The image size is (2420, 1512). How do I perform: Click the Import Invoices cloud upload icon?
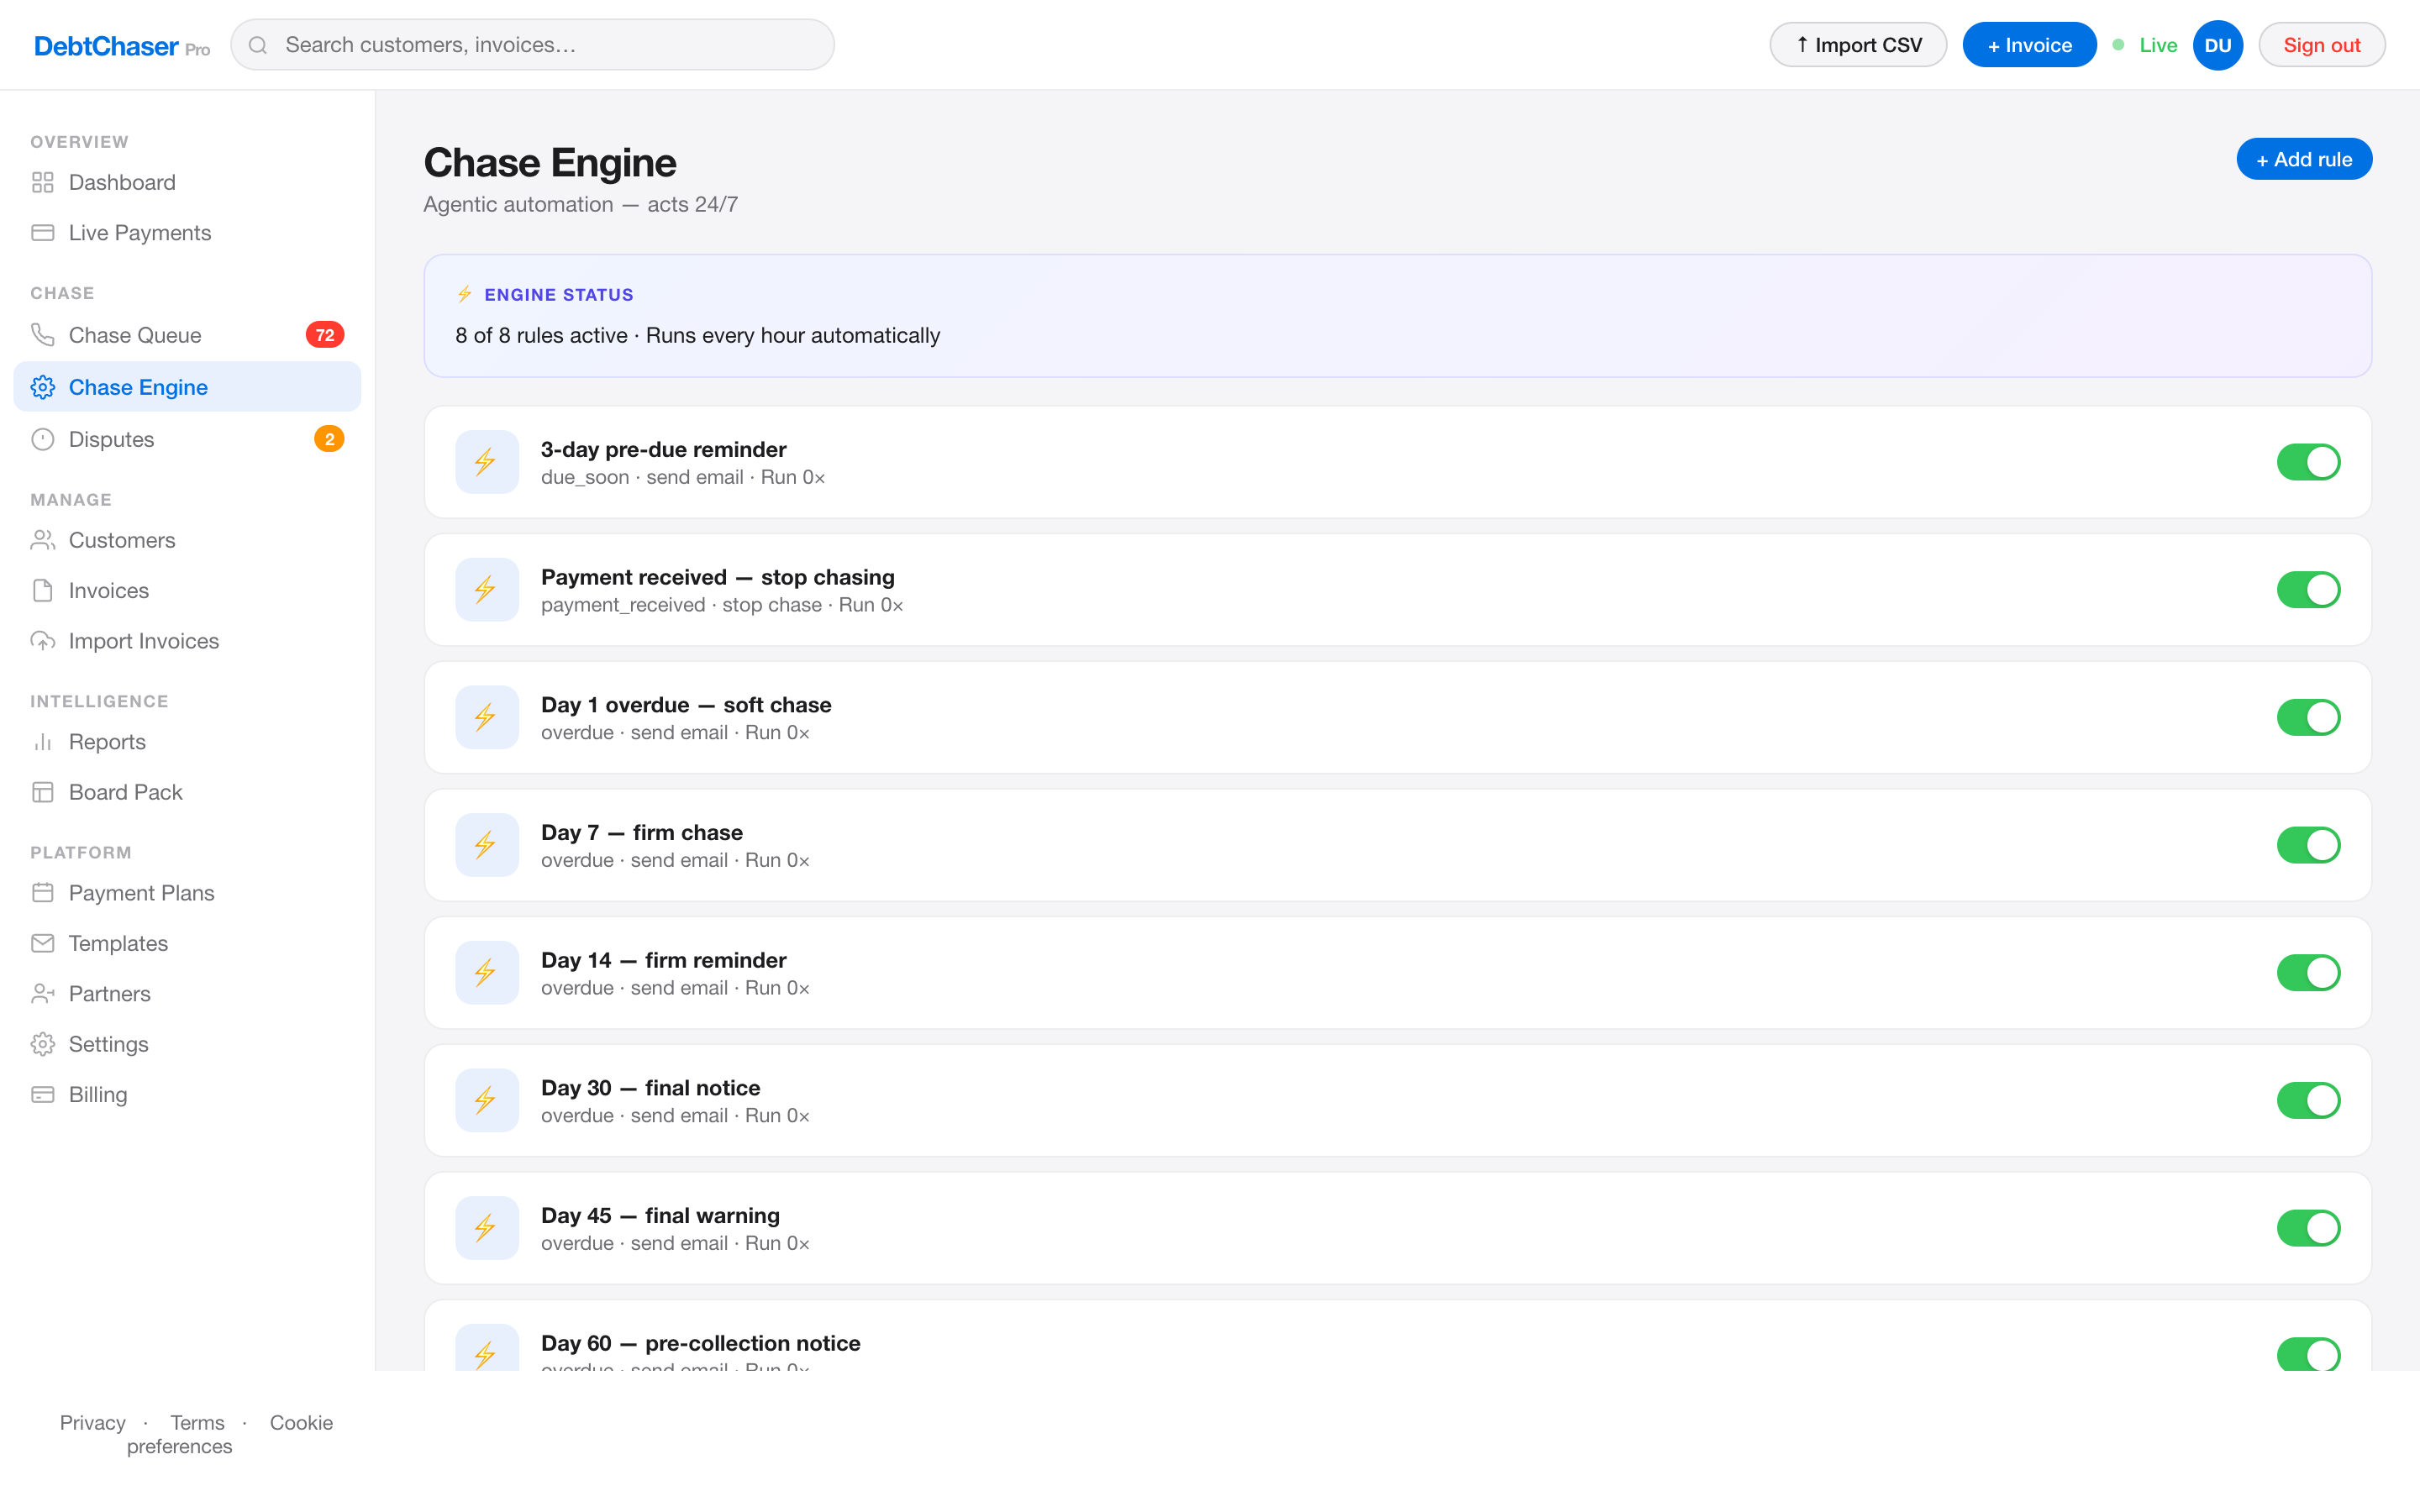pos(42,641)
